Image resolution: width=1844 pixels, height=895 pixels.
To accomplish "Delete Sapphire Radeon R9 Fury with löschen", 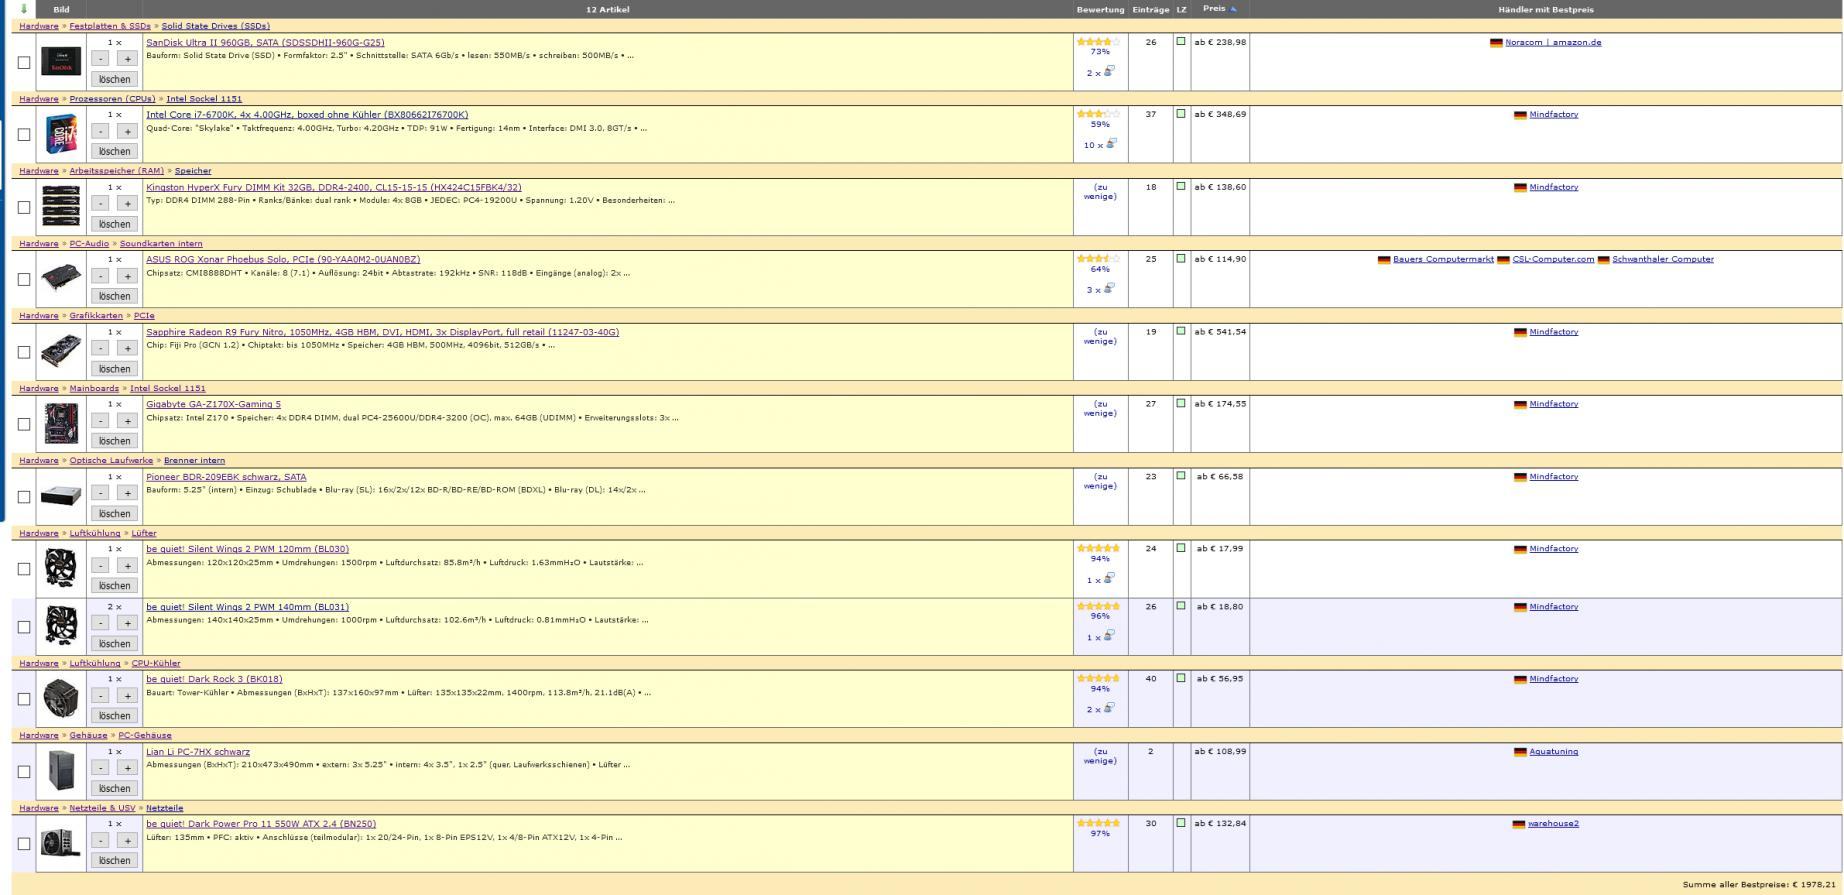I will pos(114,369).
